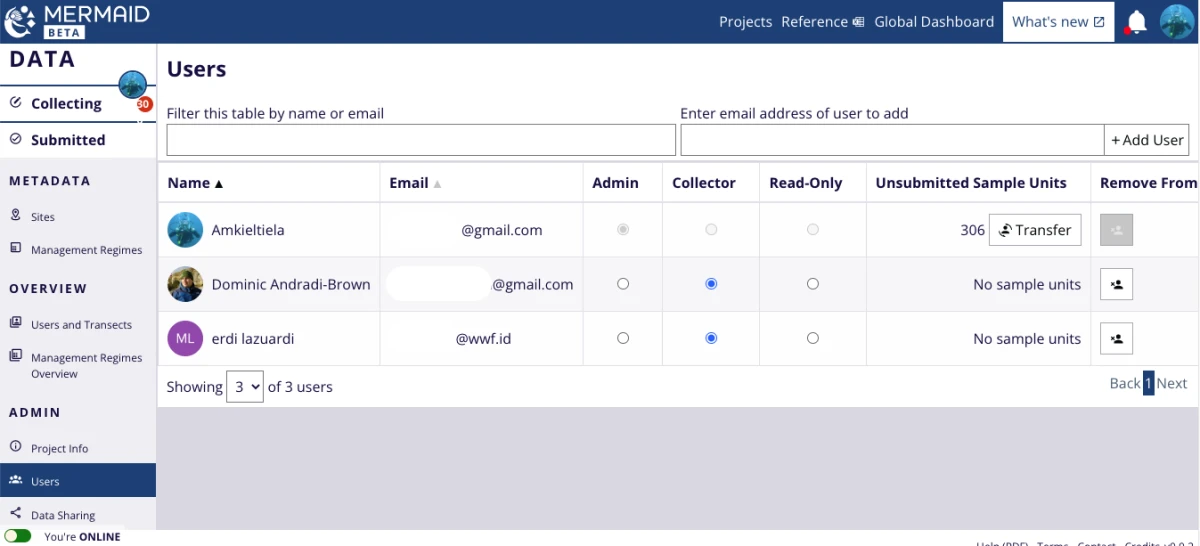Select Users in the Admin sidebar
1200x546 pixels.
point(78,481)
